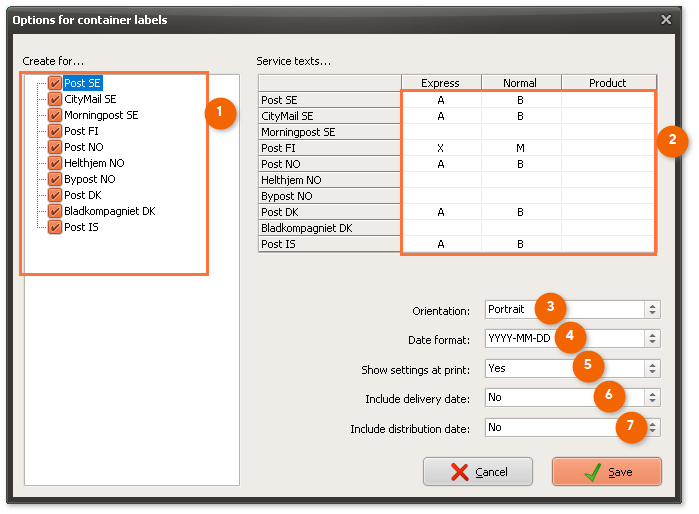Viewport: 699px width, 514px height.
Task: Select Morningpost SE in Create for list
Action: point(101,115)
